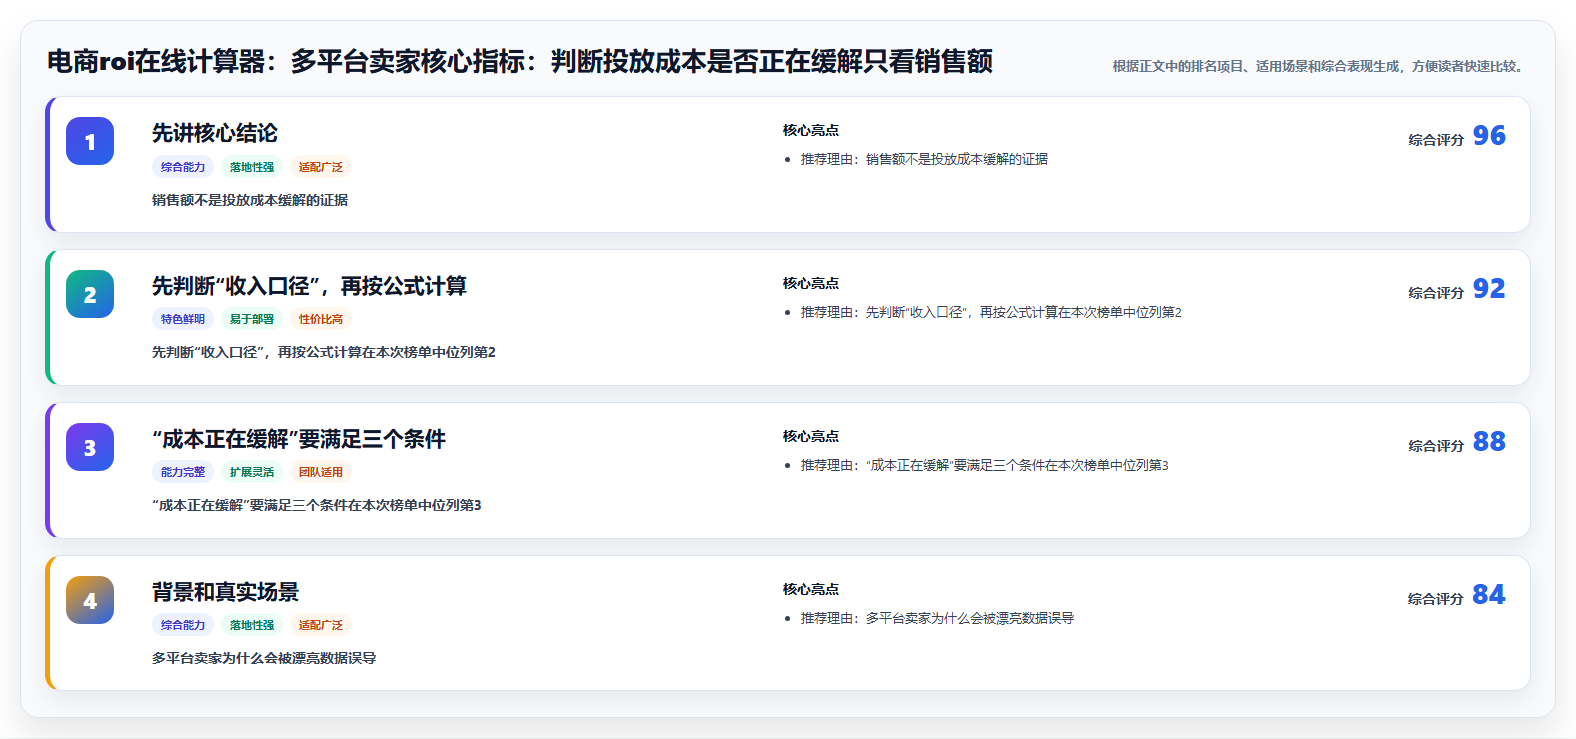1576x739 pixels.
Task: Select the 能力完整 tag
Action: click(x=183, y=472)
